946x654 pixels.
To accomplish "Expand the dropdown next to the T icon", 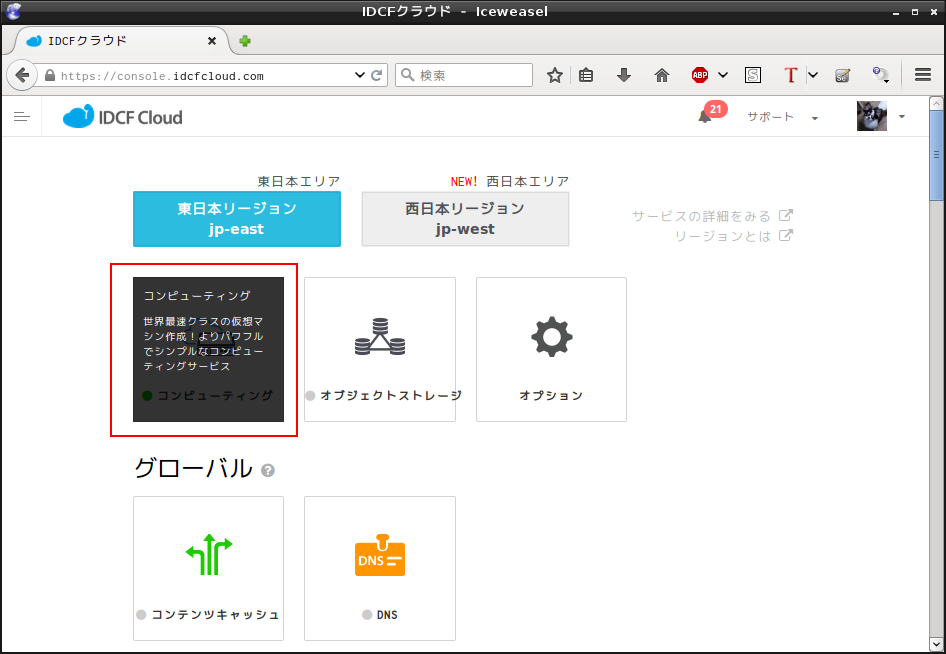I will (x=813, y=75).
